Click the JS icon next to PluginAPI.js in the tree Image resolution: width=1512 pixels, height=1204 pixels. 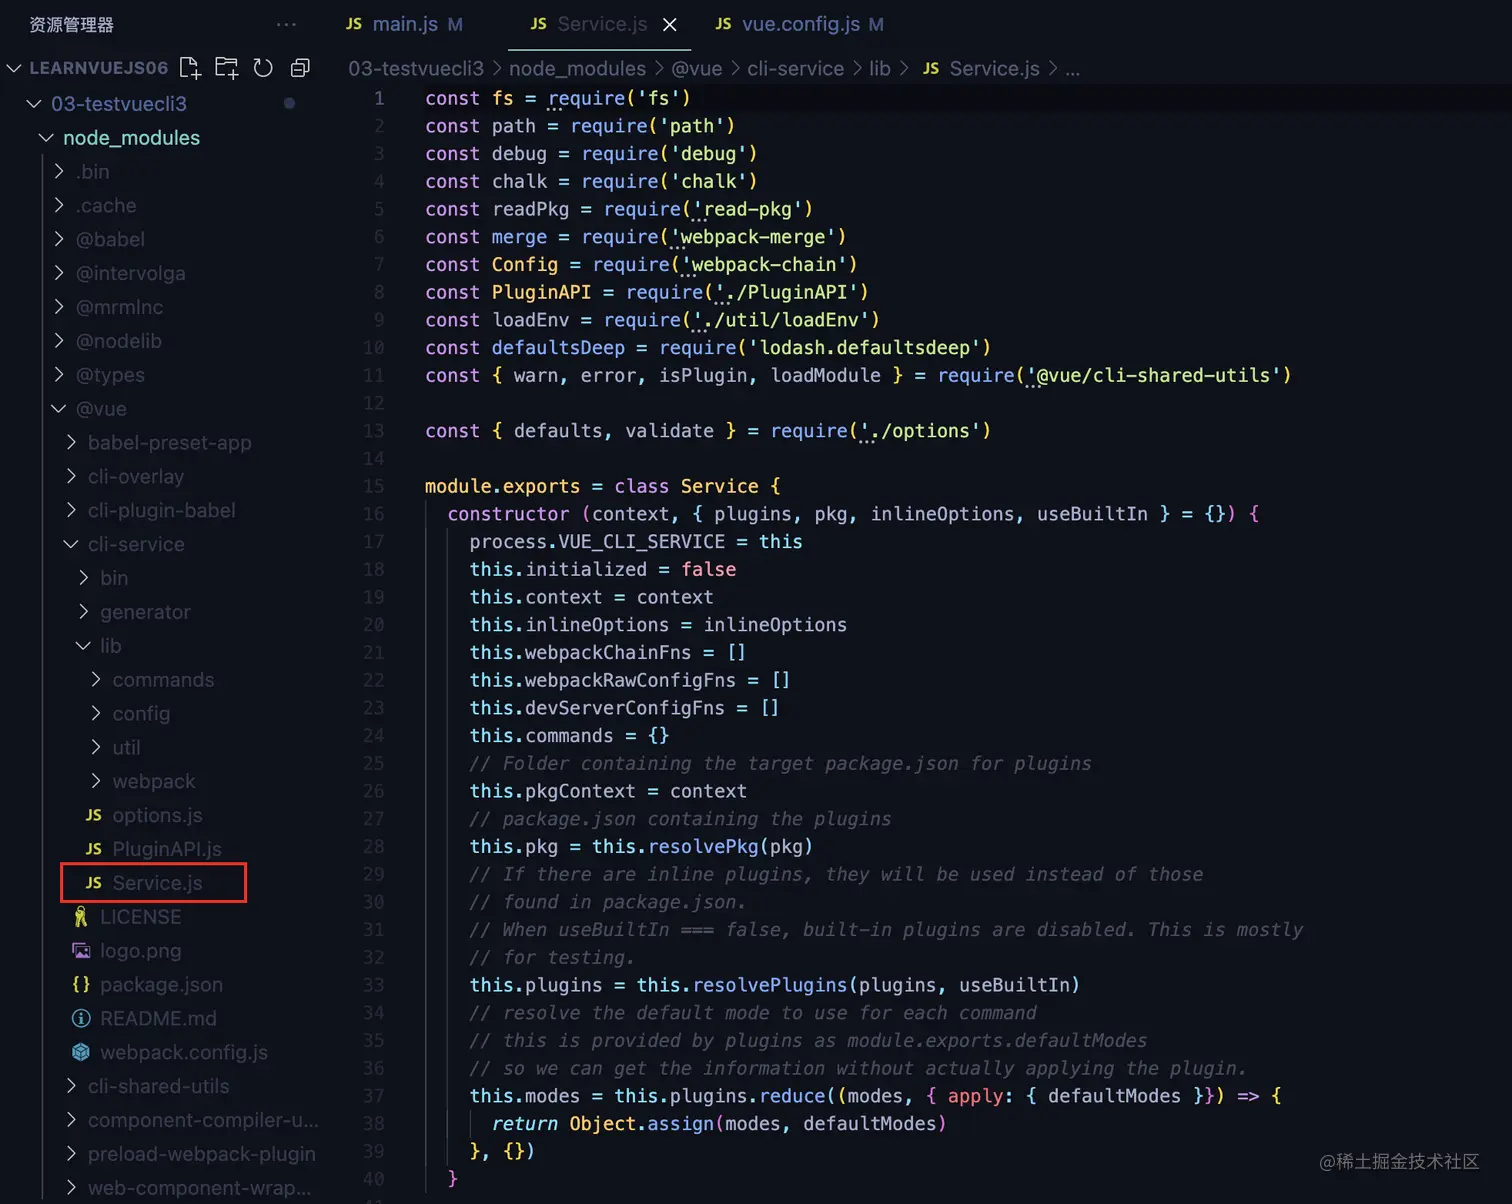[x=94, y=849]
